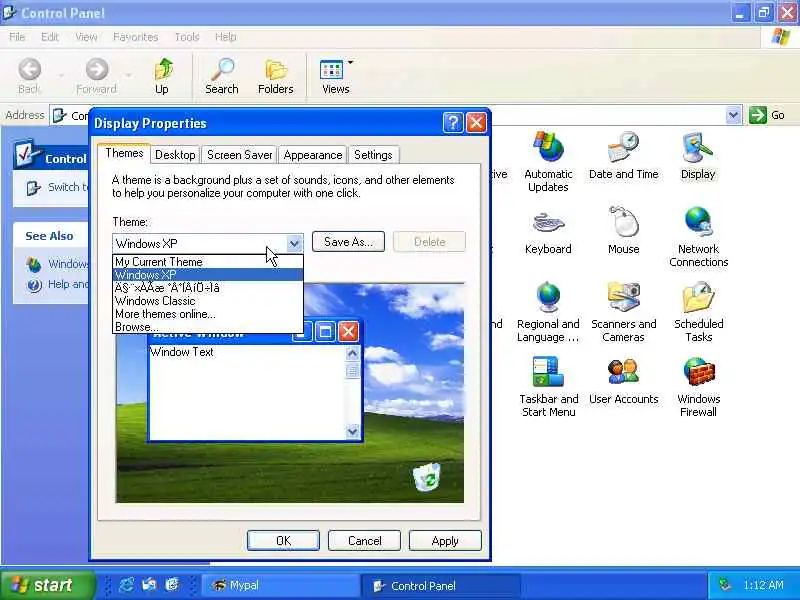The image size is (800, 600).
Task: Collapse the Theme dropdown arrow
Action: coord(294,243)
